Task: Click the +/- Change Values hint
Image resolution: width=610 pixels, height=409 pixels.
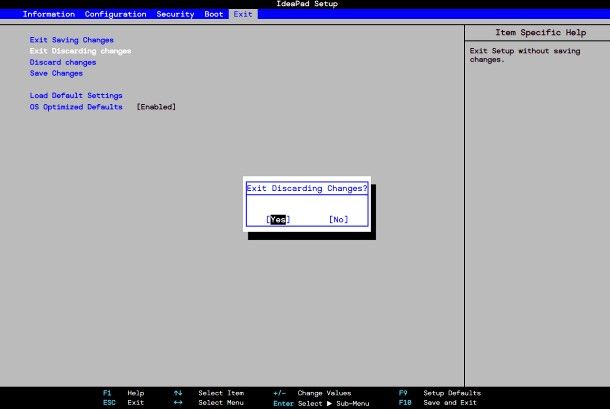Action: click(x=310, y=393)
